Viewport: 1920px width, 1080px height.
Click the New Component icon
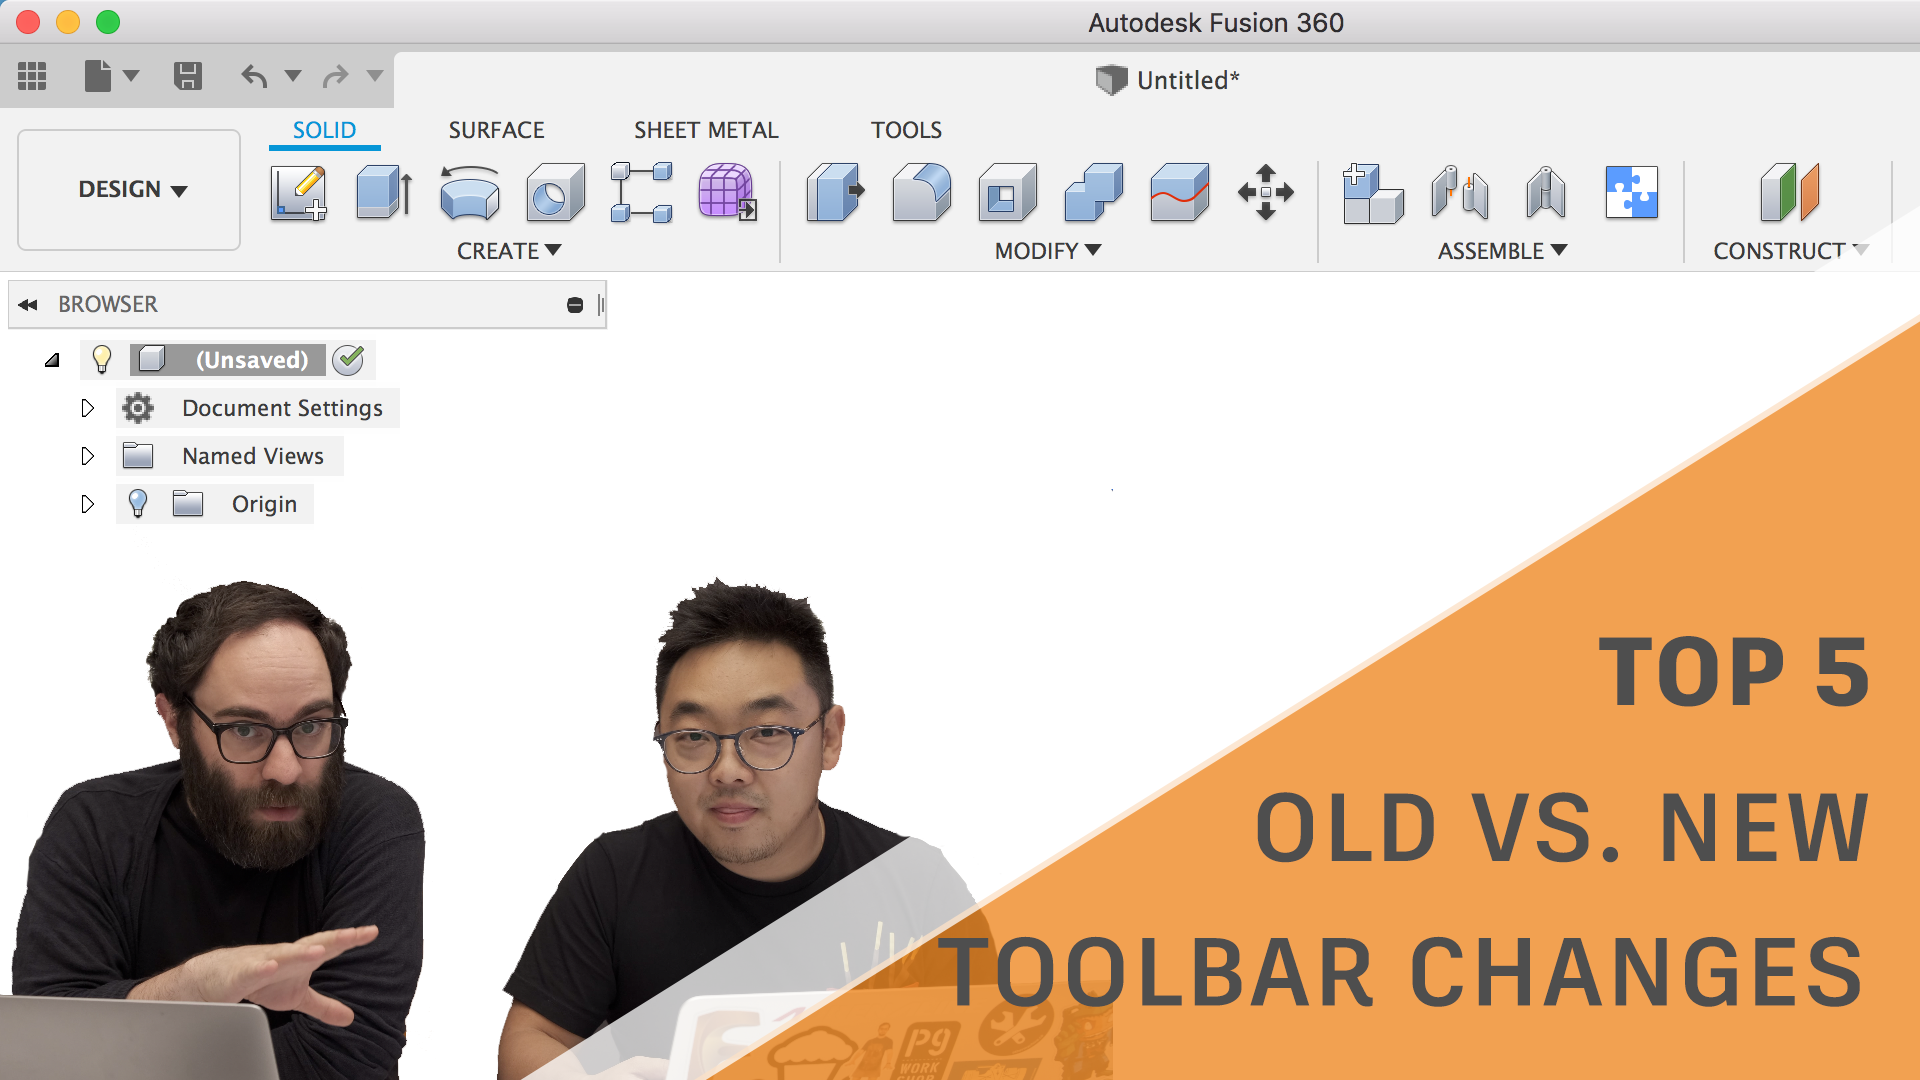coord(1372,192)
